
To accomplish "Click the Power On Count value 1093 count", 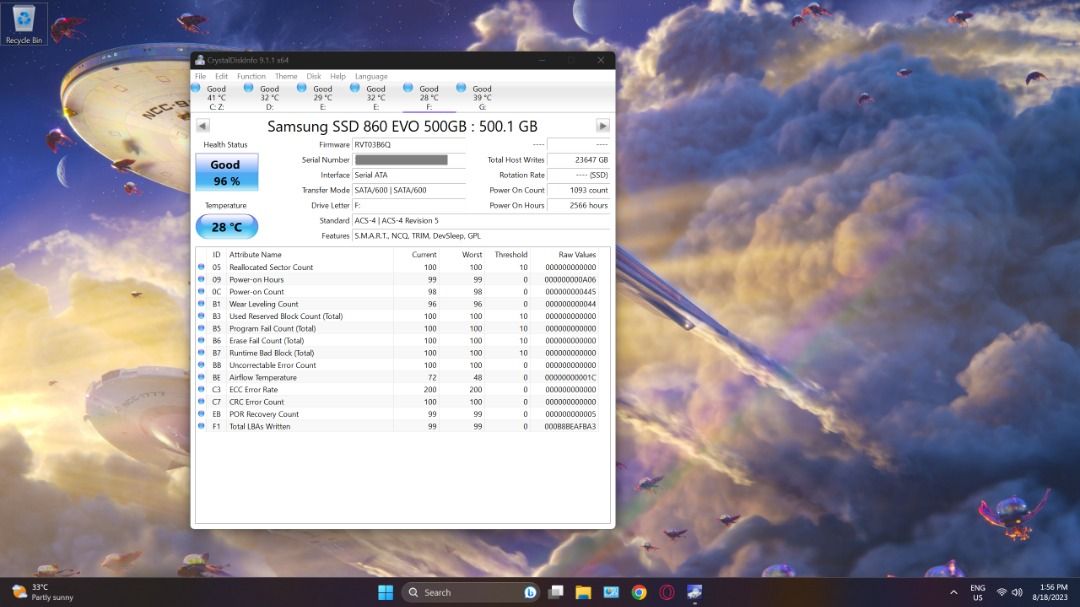I will (579, 190).
